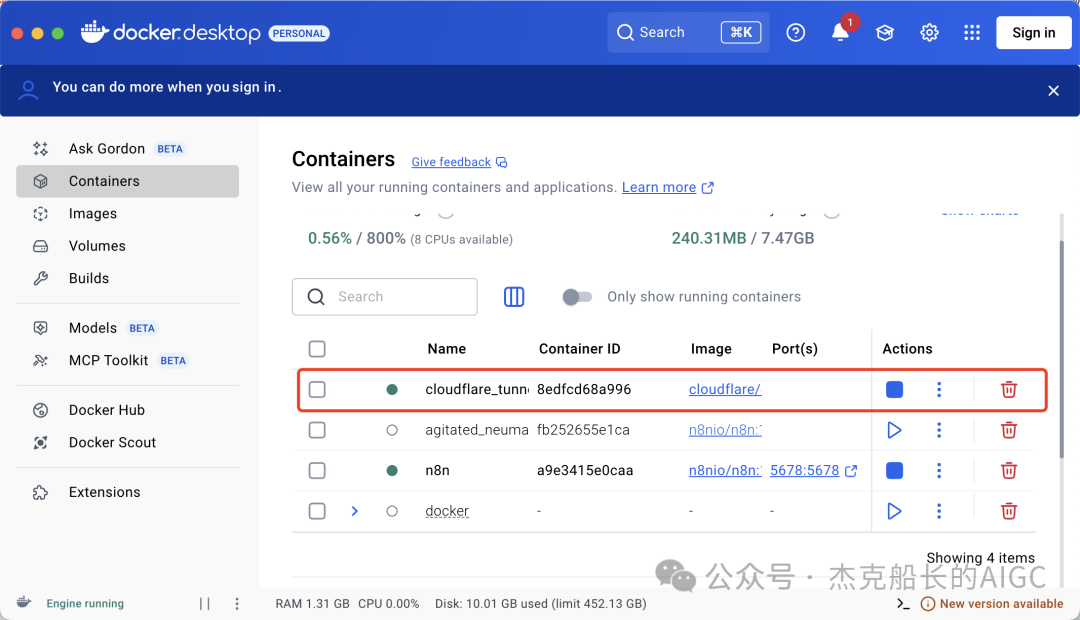Screen dimensions: 1080x620
Task: Open Builds section in sidebar
Action: 127,278
